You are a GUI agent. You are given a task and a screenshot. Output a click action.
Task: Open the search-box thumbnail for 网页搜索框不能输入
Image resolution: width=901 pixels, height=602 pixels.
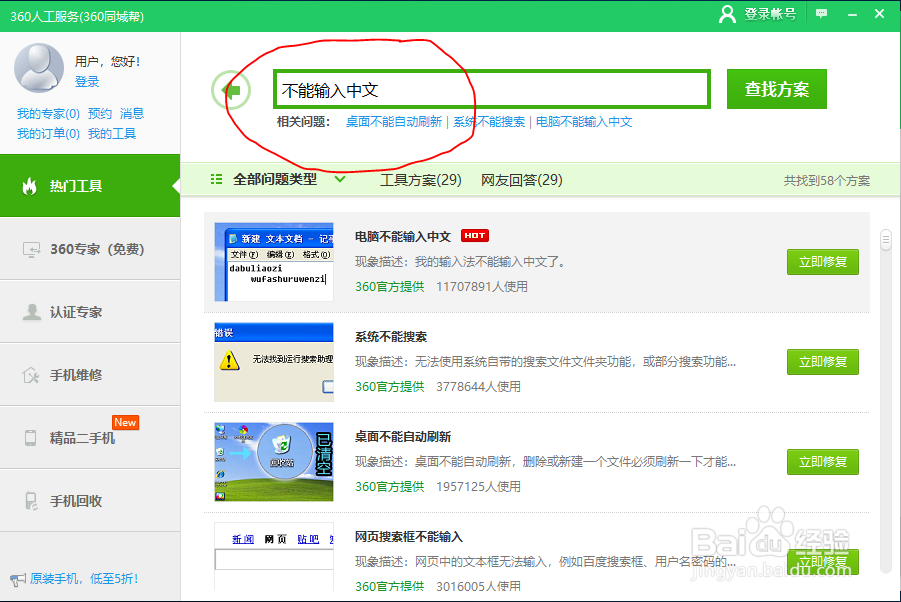274,557
